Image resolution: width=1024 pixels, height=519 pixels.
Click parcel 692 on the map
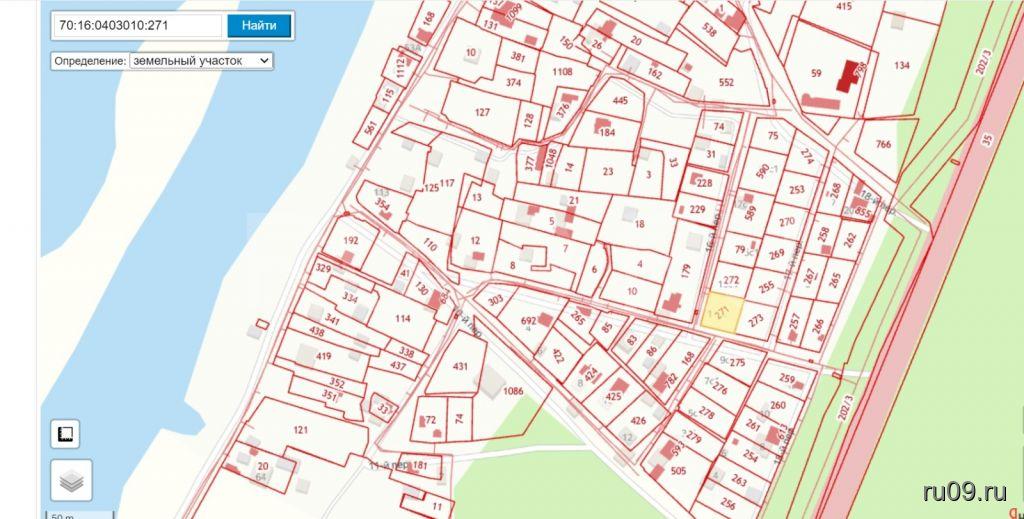(530, 322)
